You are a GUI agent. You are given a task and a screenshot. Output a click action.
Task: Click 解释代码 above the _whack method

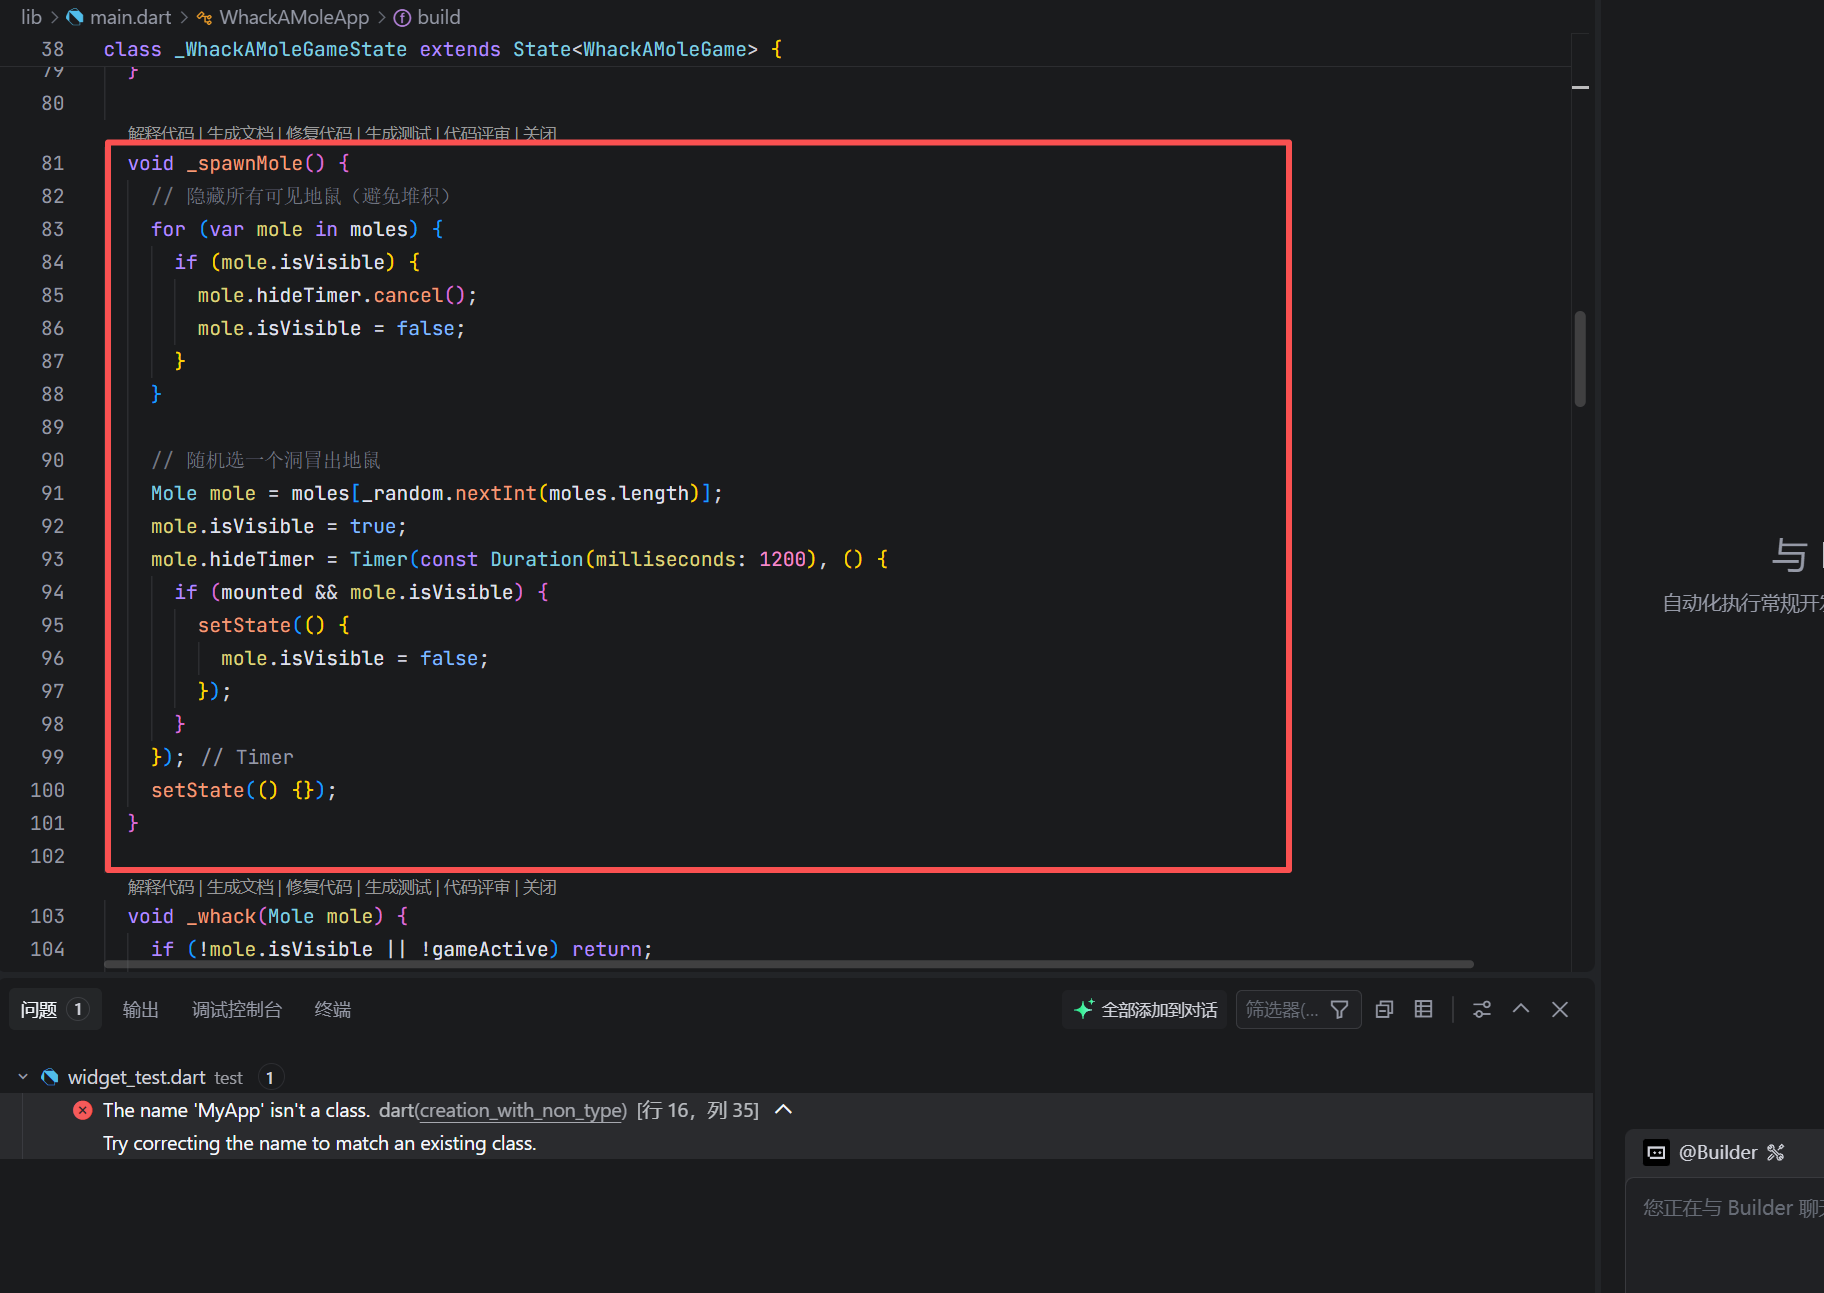161,887
